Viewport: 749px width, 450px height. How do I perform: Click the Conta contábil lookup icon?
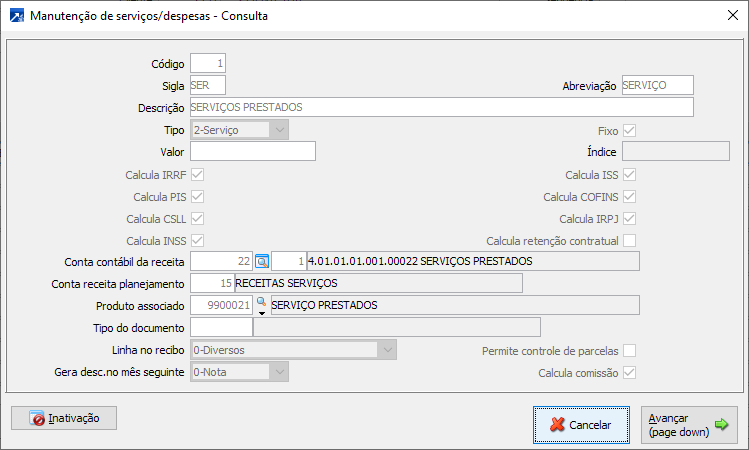click(x=262, y=261)
